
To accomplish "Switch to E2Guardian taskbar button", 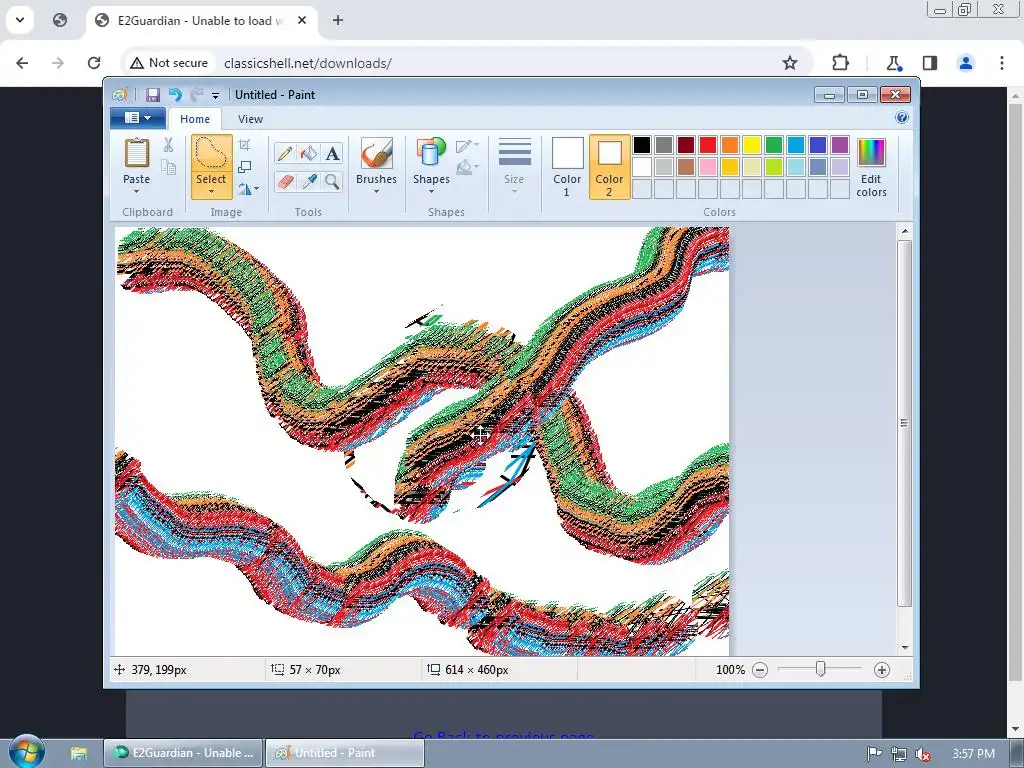I will 184,753.
